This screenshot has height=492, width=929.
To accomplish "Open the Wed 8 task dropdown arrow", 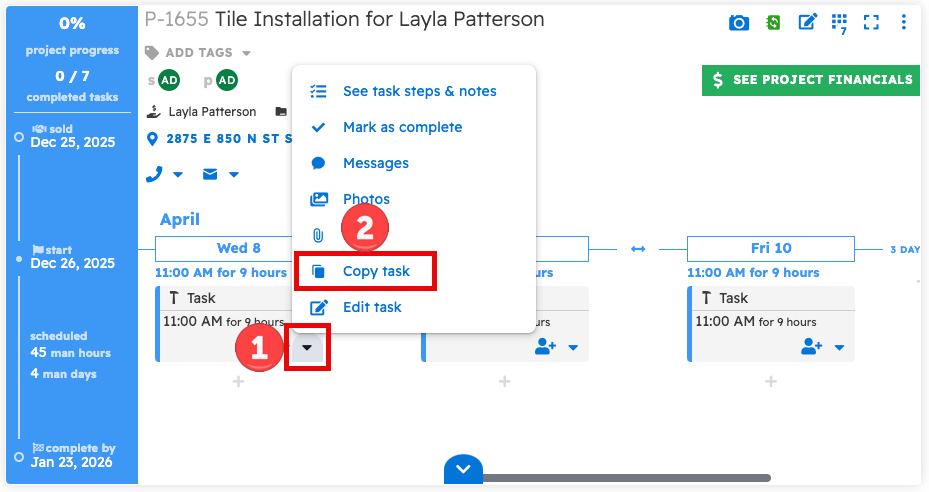I will (307, 348).
